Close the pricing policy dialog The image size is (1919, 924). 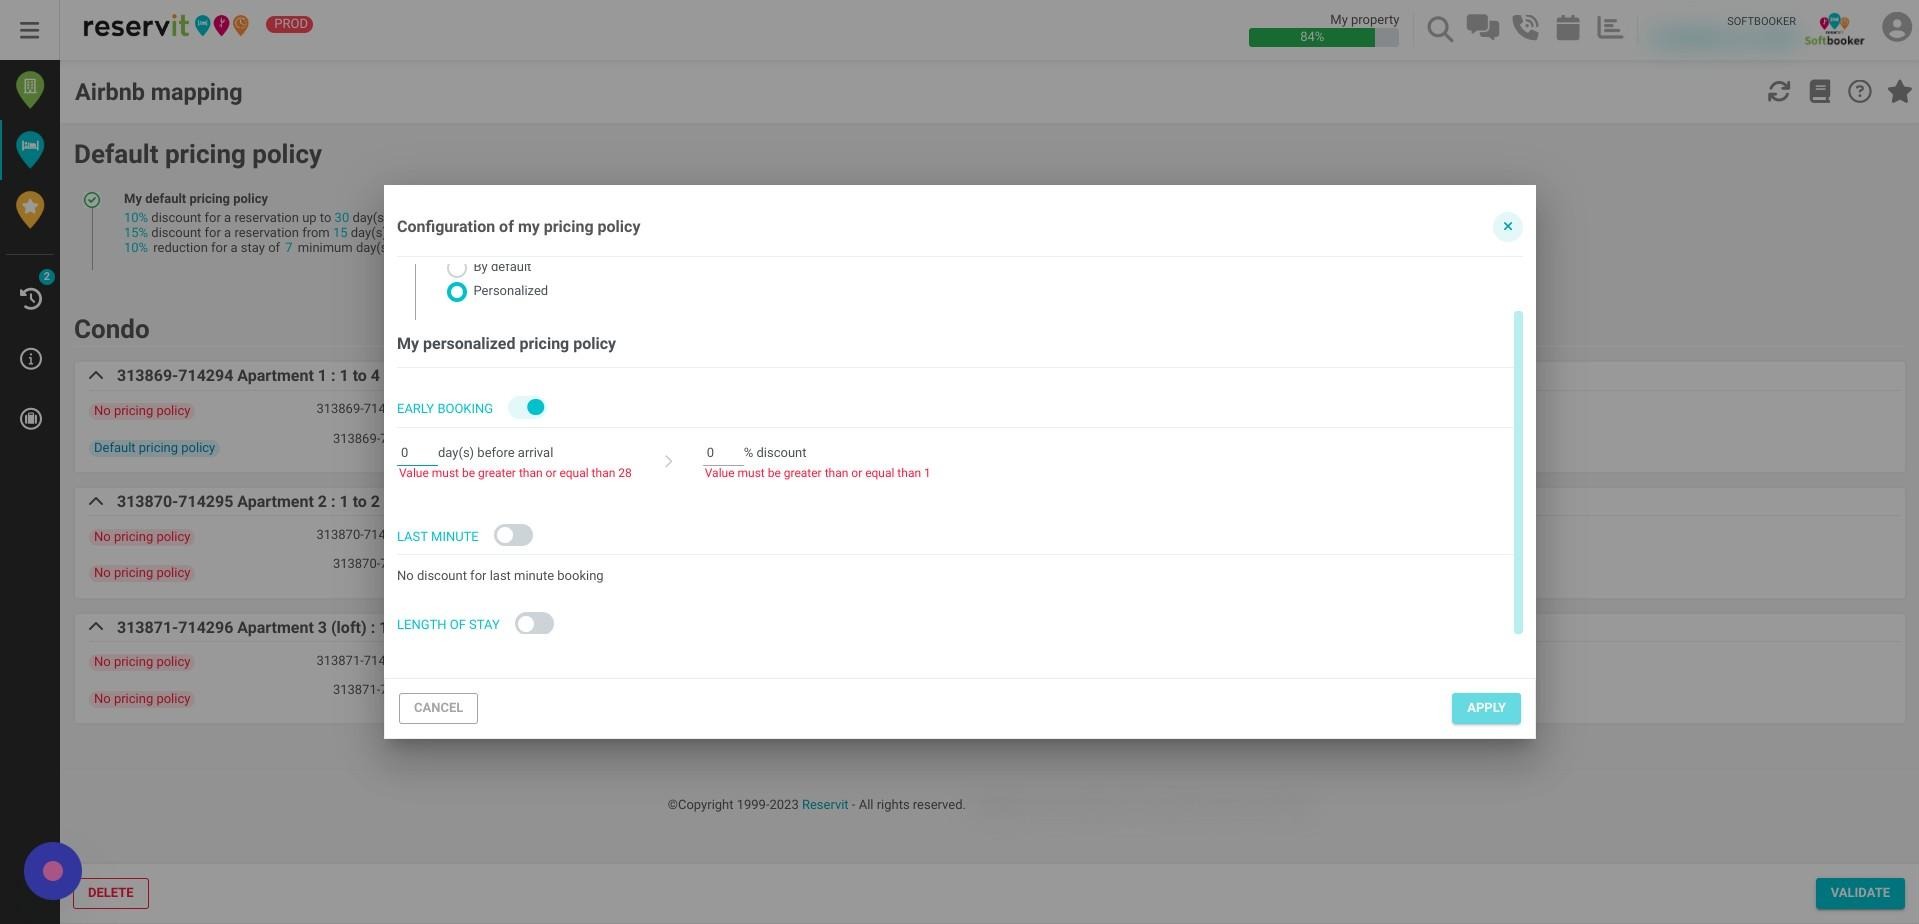(1507, 227)
